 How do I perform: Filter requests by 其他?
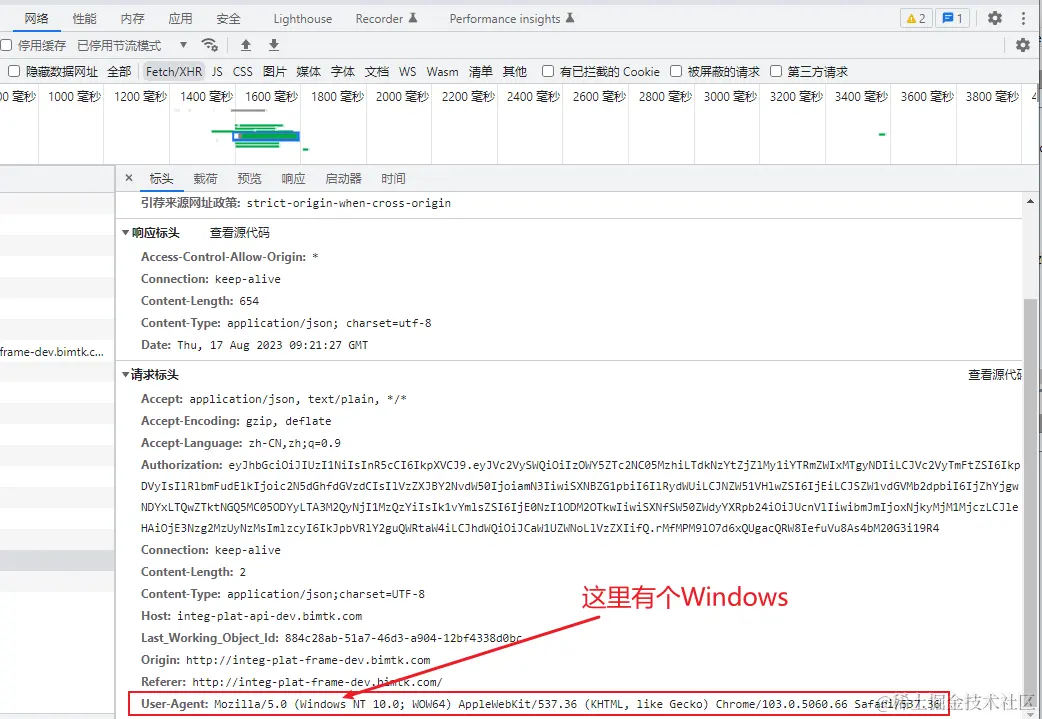point(514,71)
